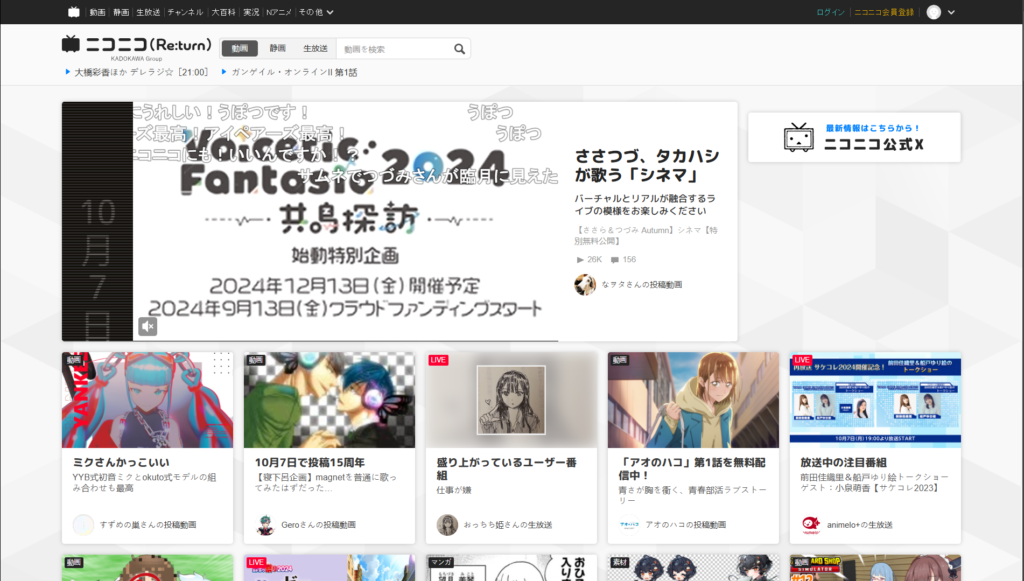
Task: Open animelo+の生放送 link
Action: 859,525
